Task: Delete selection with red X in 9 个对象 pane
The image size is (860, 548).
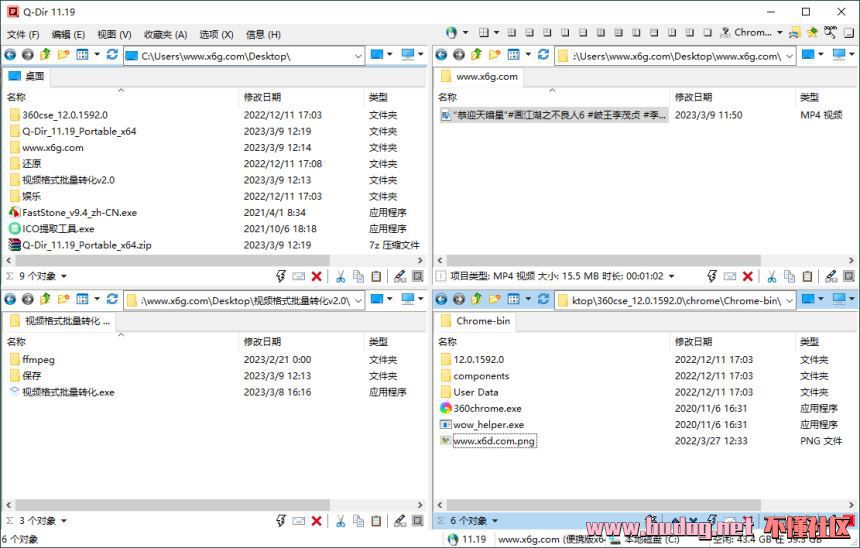Action: [x=316, y=276]
